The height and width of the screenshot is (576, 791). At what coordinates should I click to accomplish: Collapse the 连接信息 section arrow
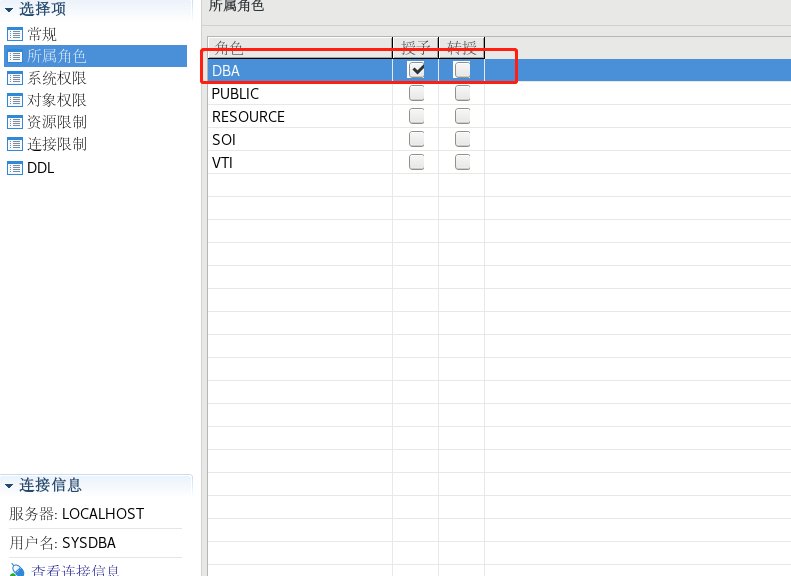click(x=9, y=486)
